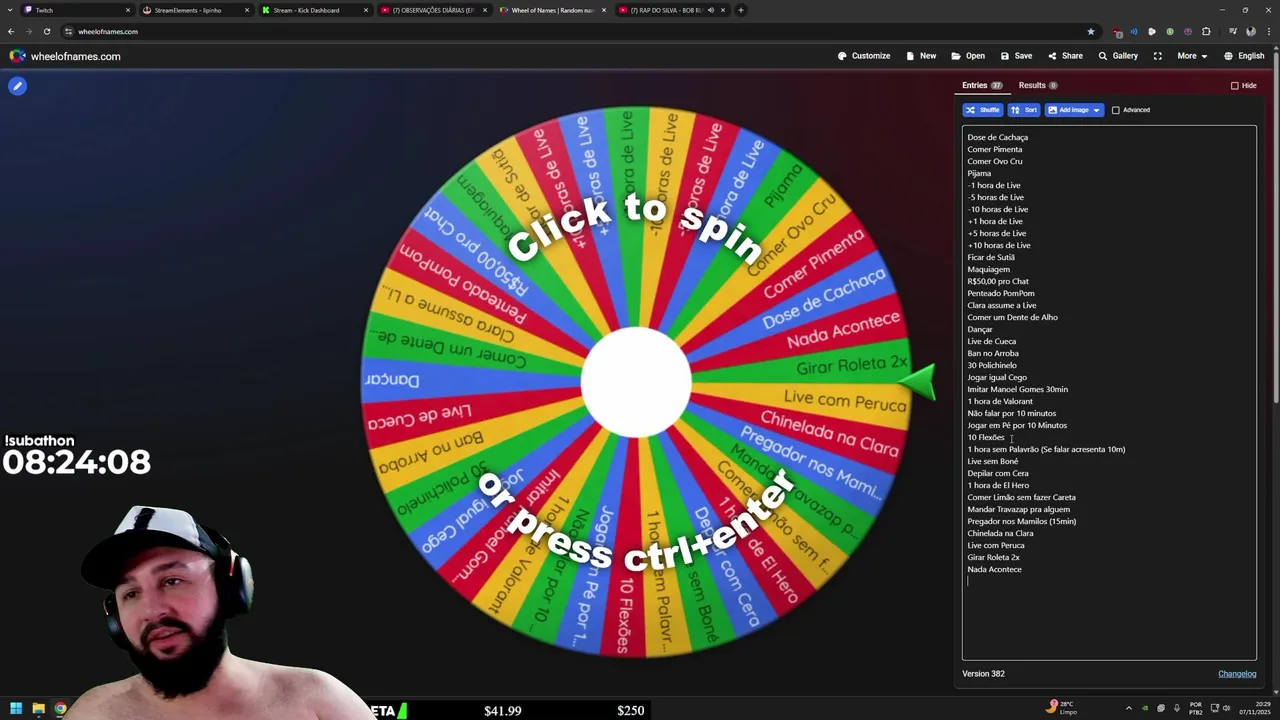Switch to OBSERVAÇÕES DIÁRIAS YouTube tab
Screen dimensions: 1280x720
click(433, 10)
